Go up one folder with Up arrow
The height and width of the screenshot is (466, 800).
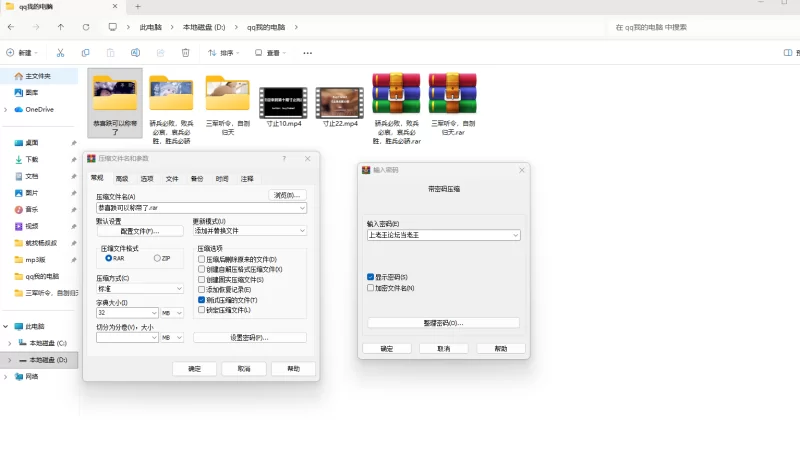click(61, 27)
